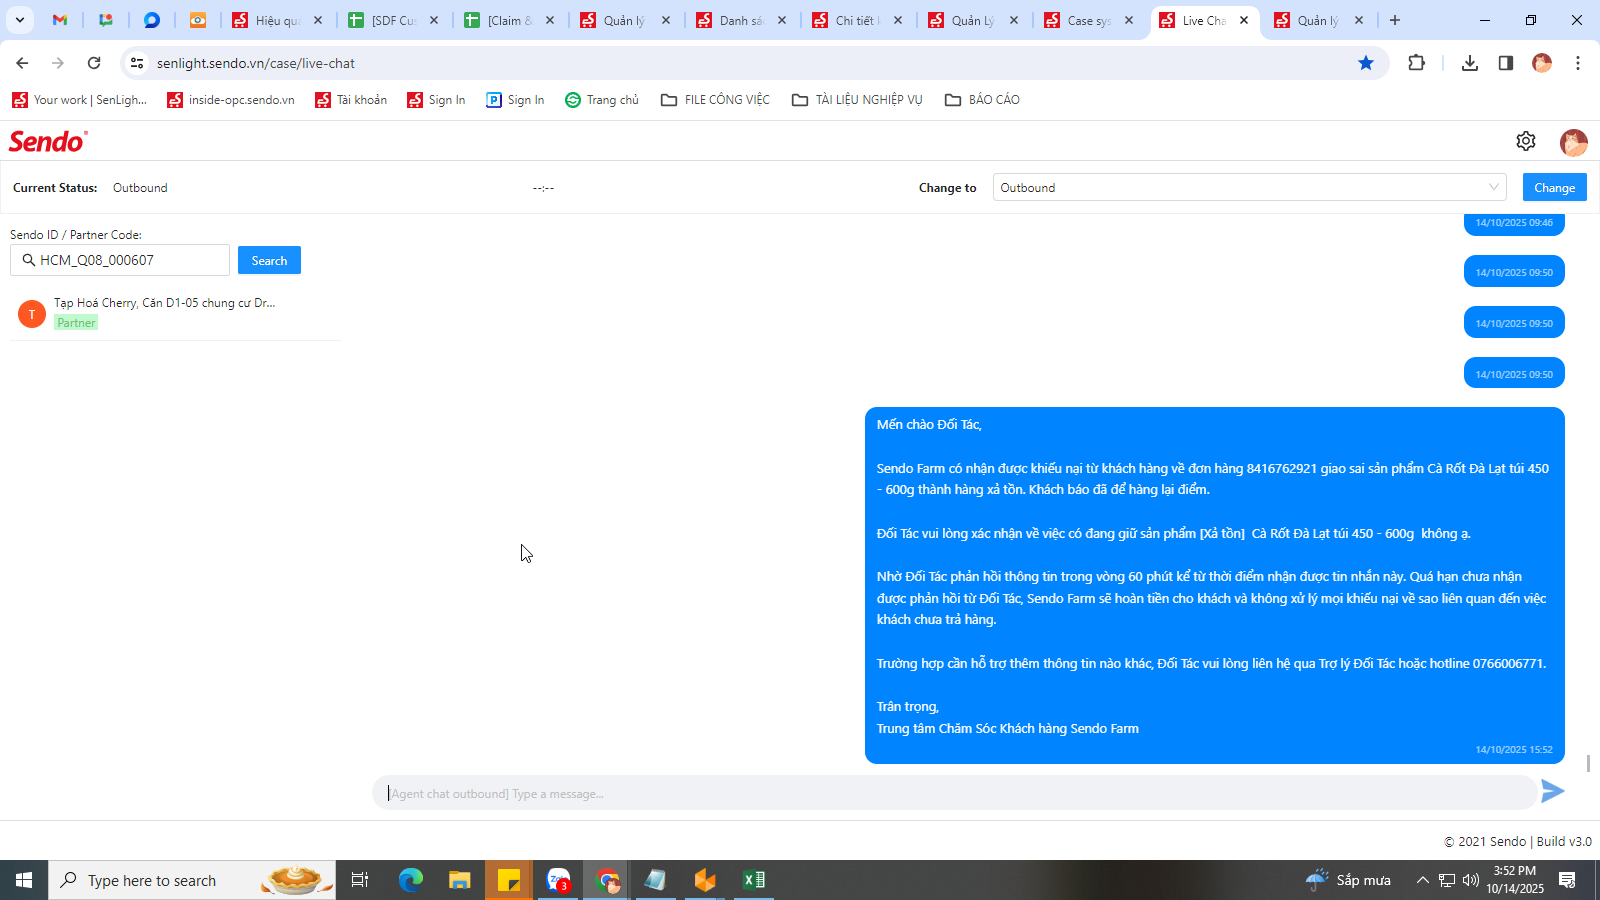Open Excel from the taskbar
Screen dimensions: 1600x900
coord(753,880)
